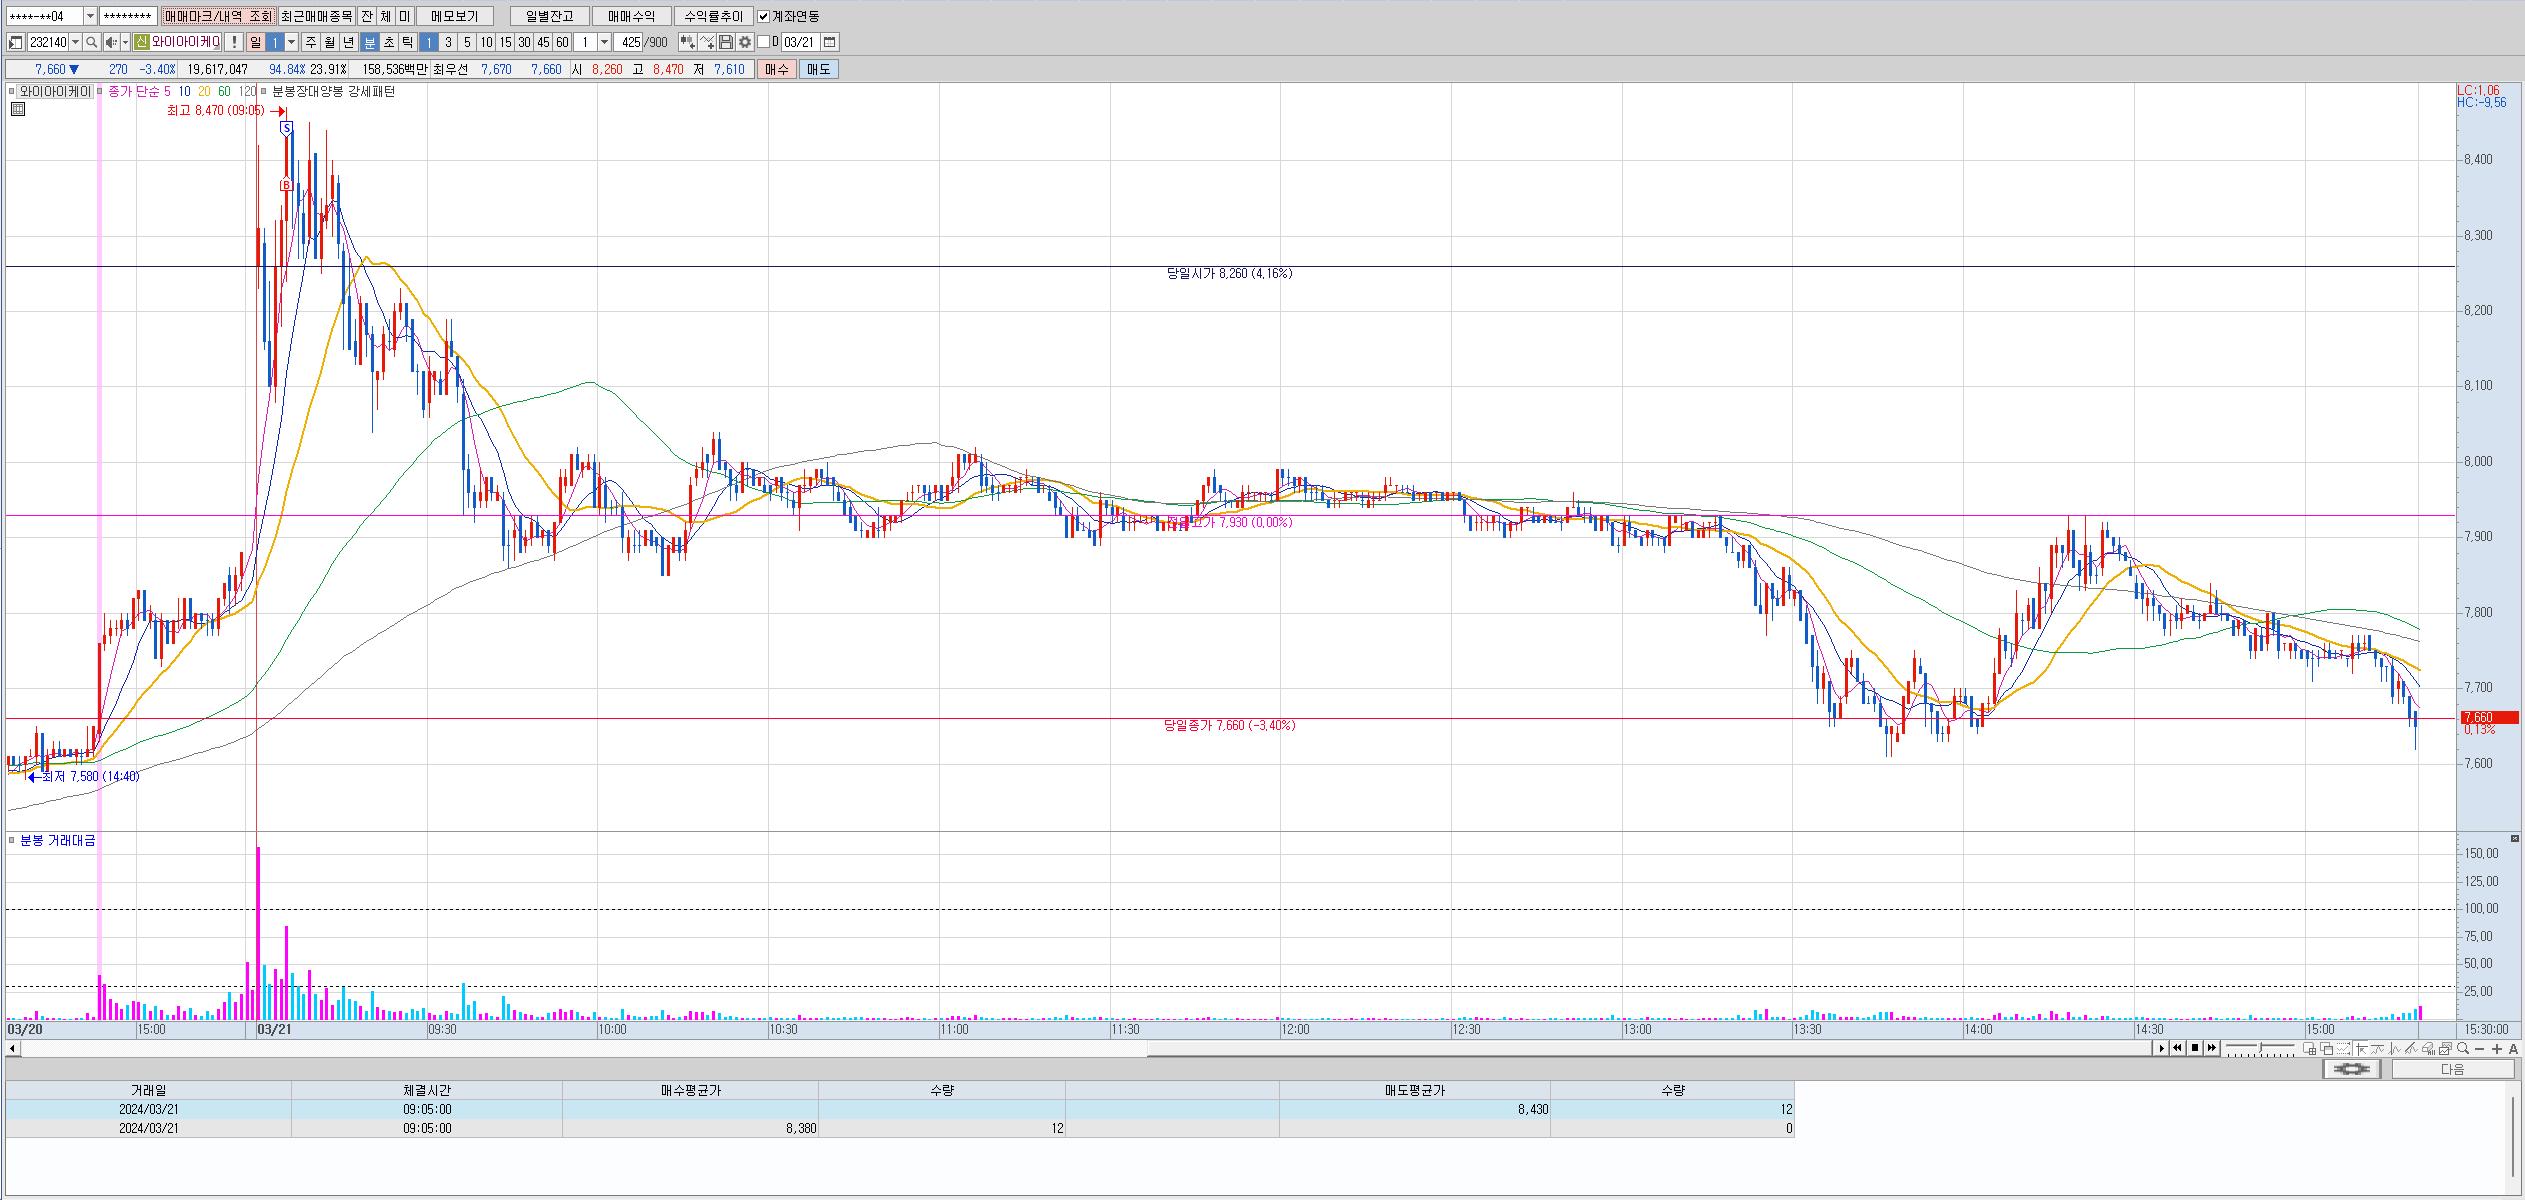Screen dimensions: 2525x1200
Task: Switch to the 매매수익 tab
Action: click(631, 17)
